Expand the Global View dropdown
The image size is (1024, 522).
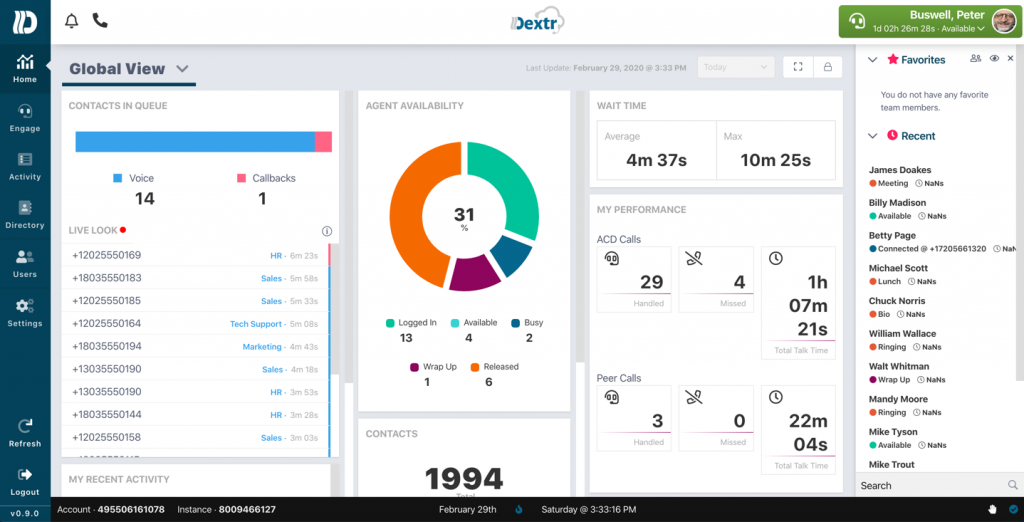(182, 69)
